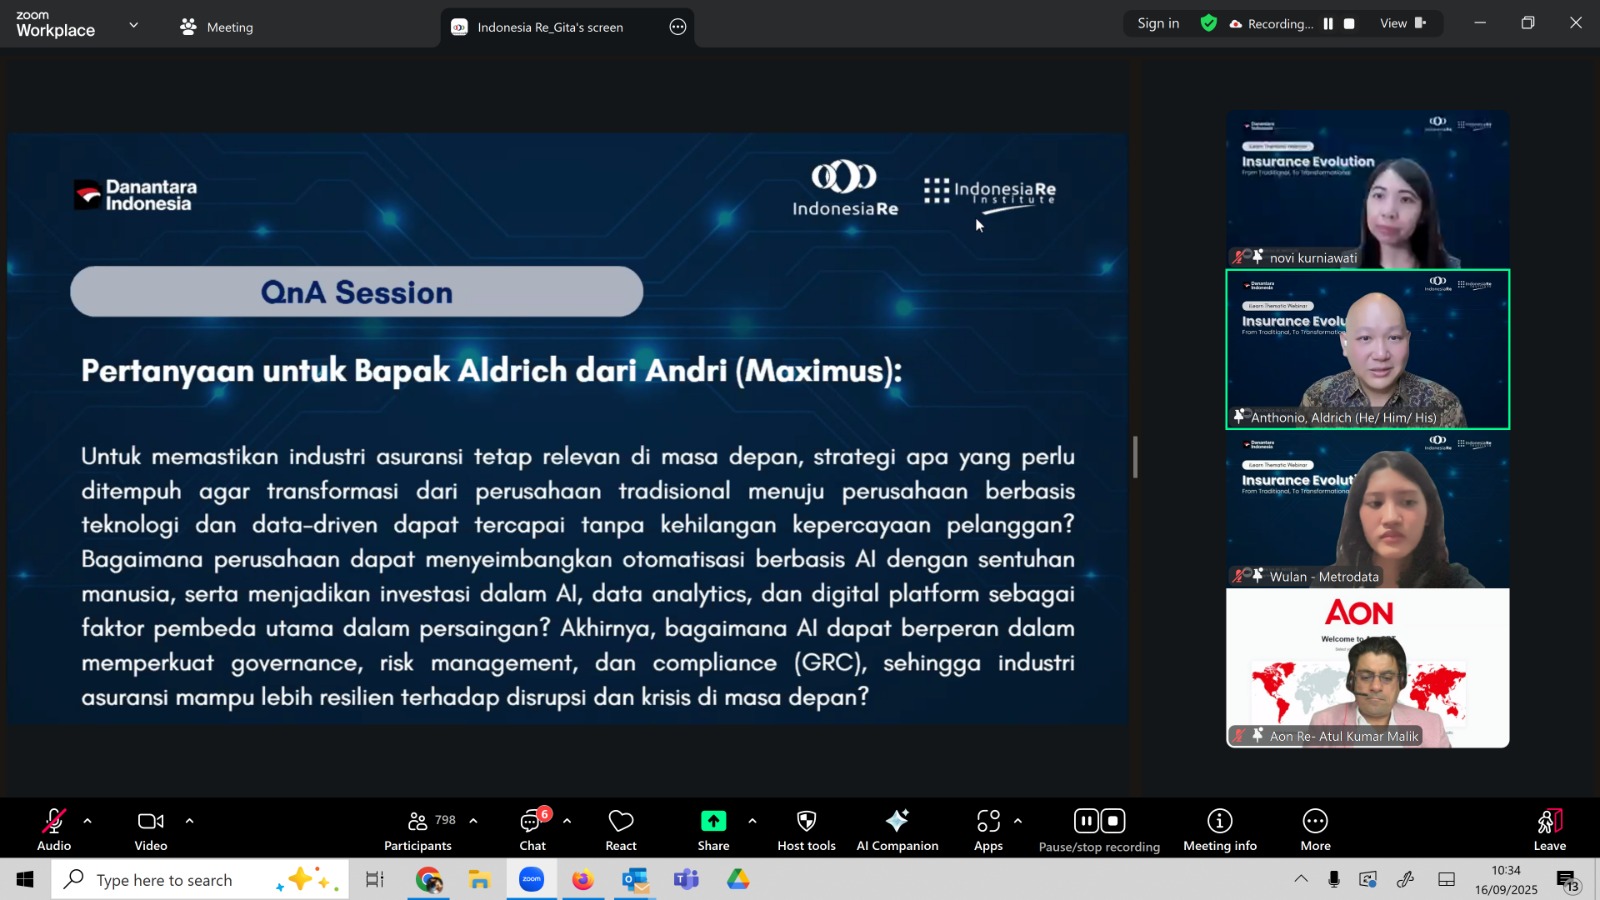Click the Sign in button

[1158, 24]
